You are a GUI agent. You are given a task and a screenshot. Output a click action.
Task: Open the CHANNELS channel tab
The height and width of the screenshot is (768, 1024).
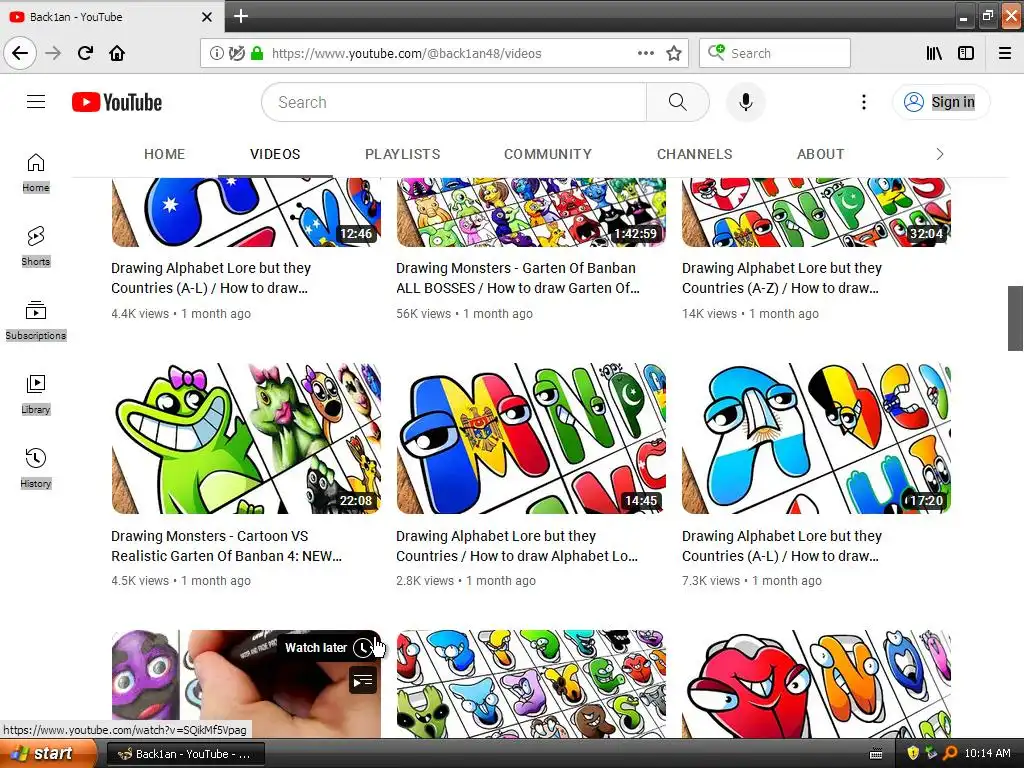click(x=695, y=154)
